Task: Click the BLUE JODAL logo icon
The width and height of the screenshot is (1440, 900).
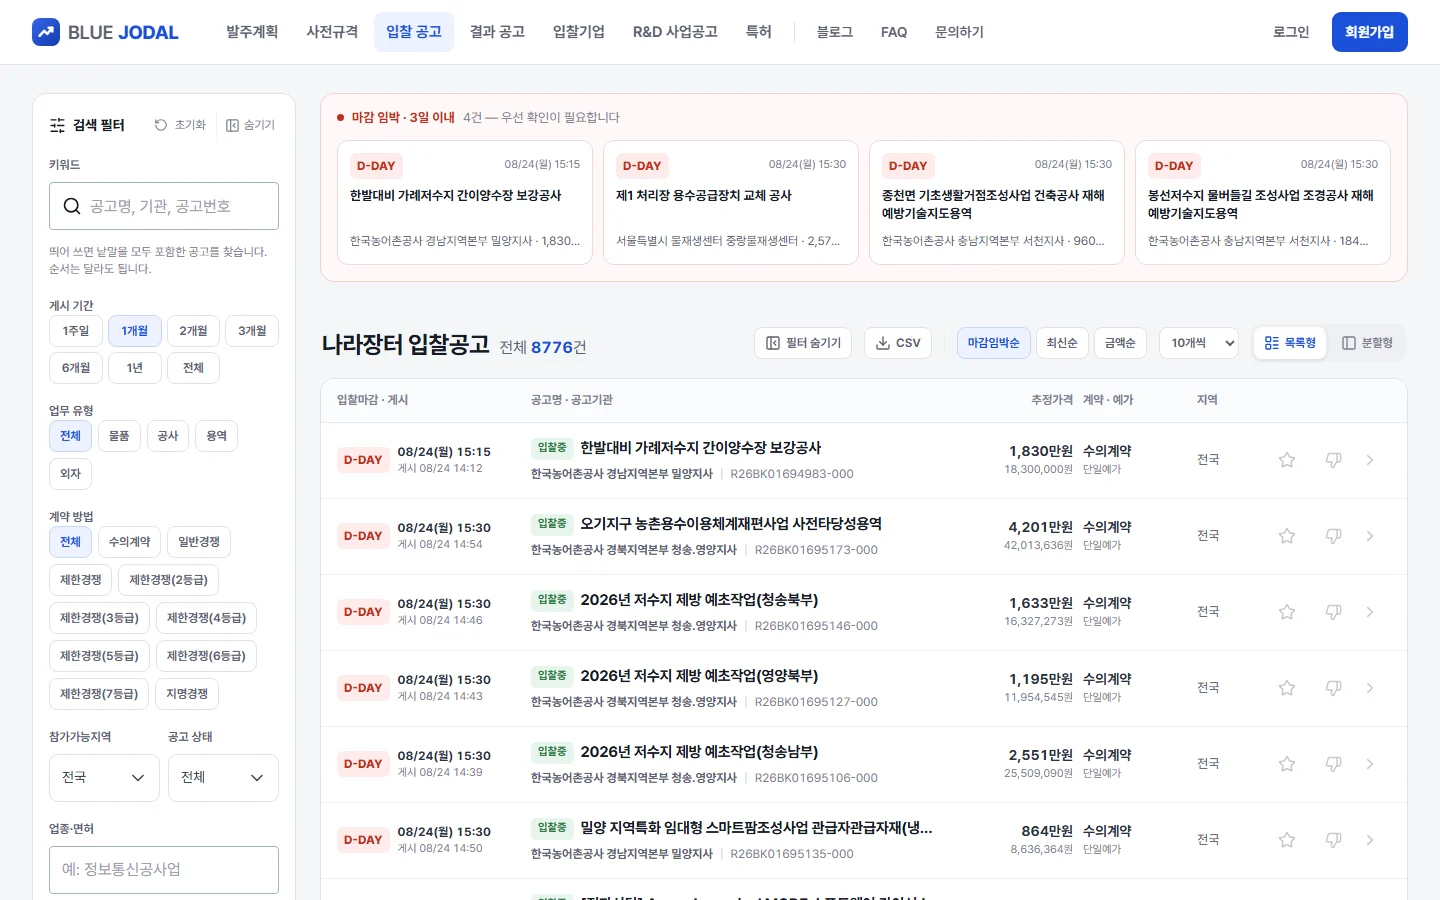Action: [46, 32]
